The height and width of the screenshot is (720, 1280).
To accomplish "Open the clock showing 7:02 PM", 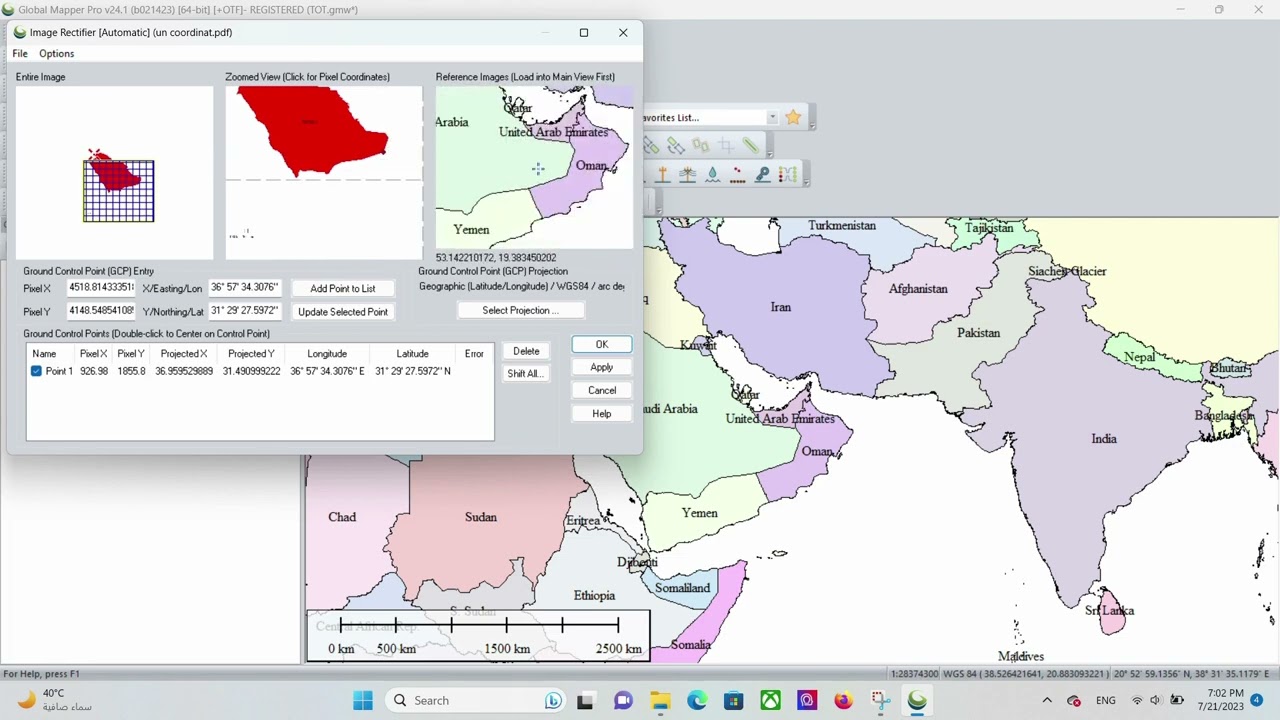I will pyautogui.click(x=1225, y=700).
